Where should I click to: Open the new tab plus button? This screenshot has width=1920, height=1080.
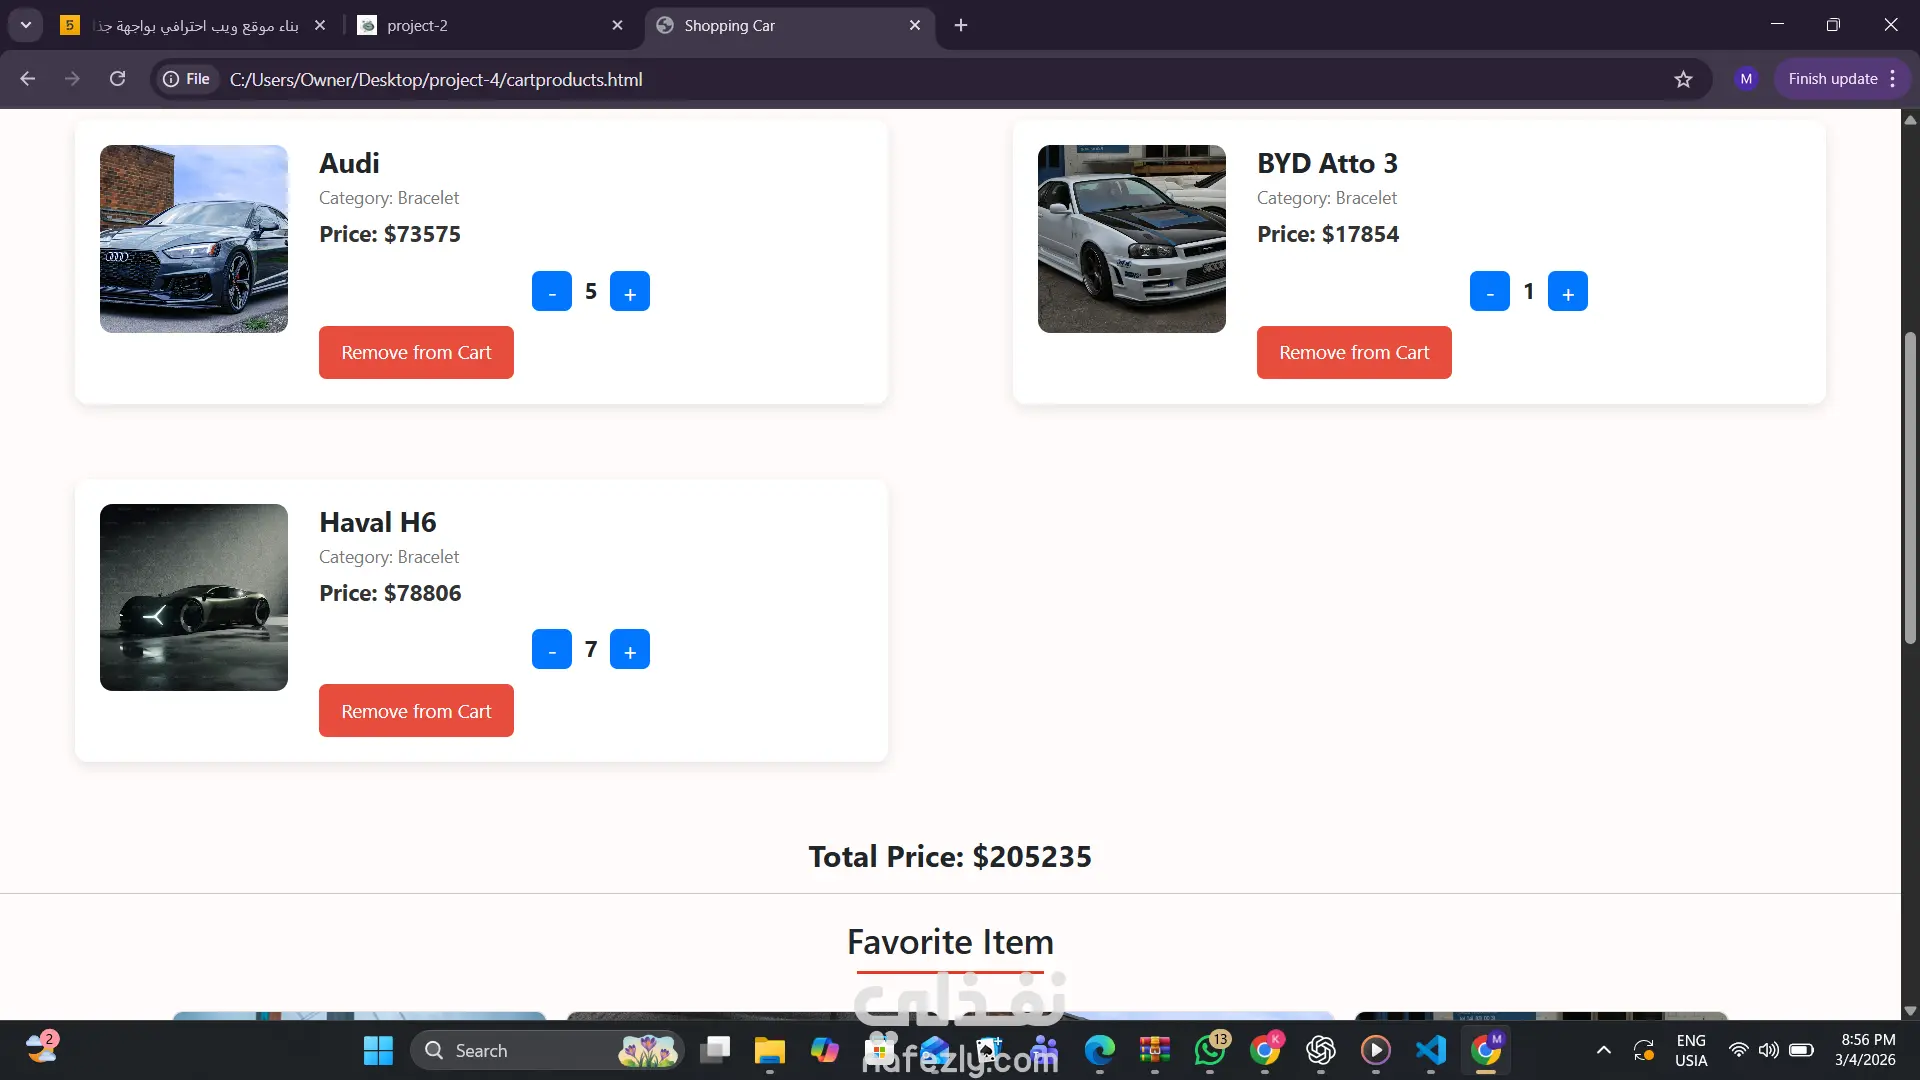click(961, 25)
